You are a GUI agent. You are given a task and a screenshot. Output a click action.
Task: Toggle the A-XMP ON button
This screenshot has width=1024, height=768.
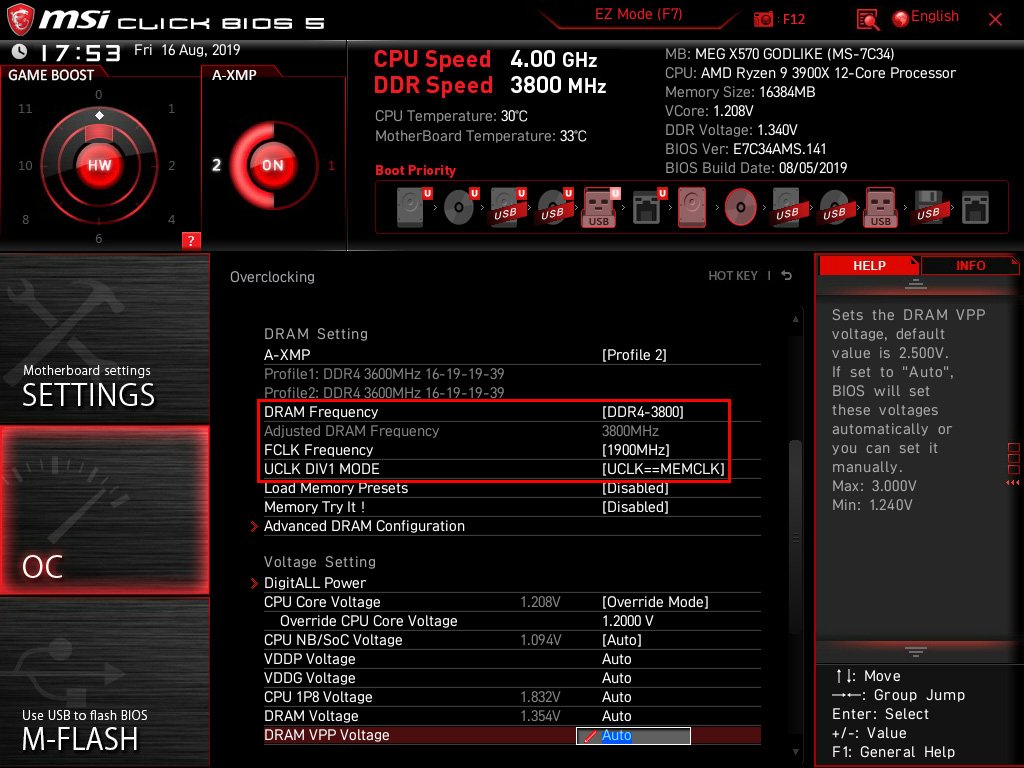(272, 165)
